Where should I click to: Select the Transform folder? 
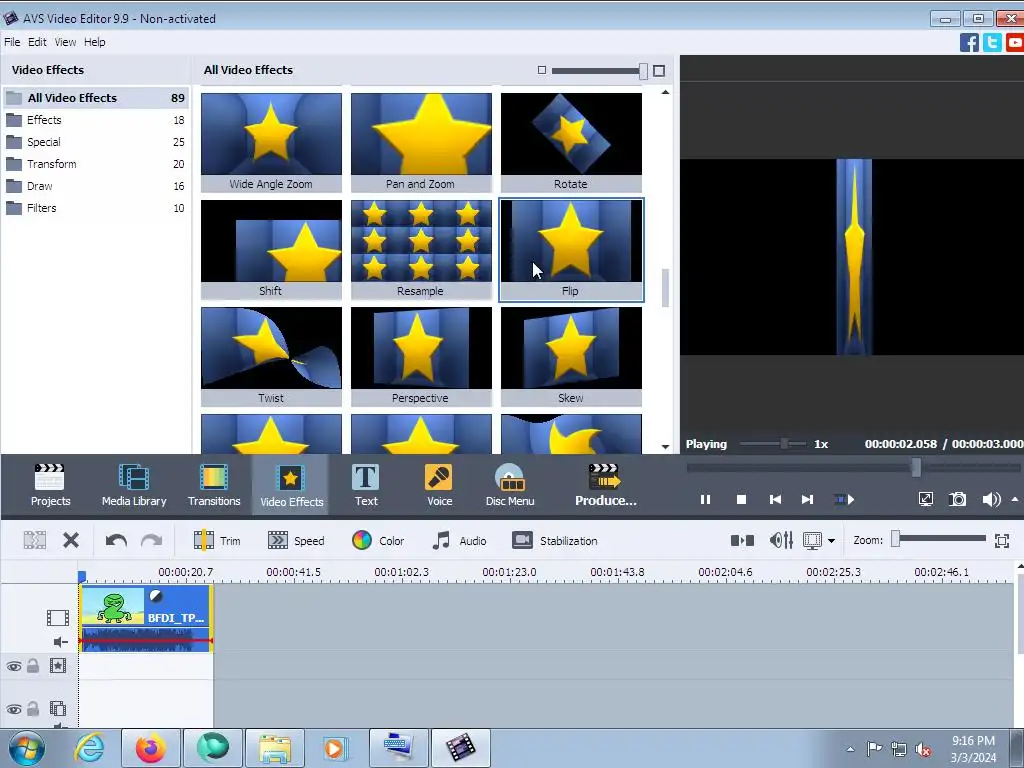pos(96,164)
